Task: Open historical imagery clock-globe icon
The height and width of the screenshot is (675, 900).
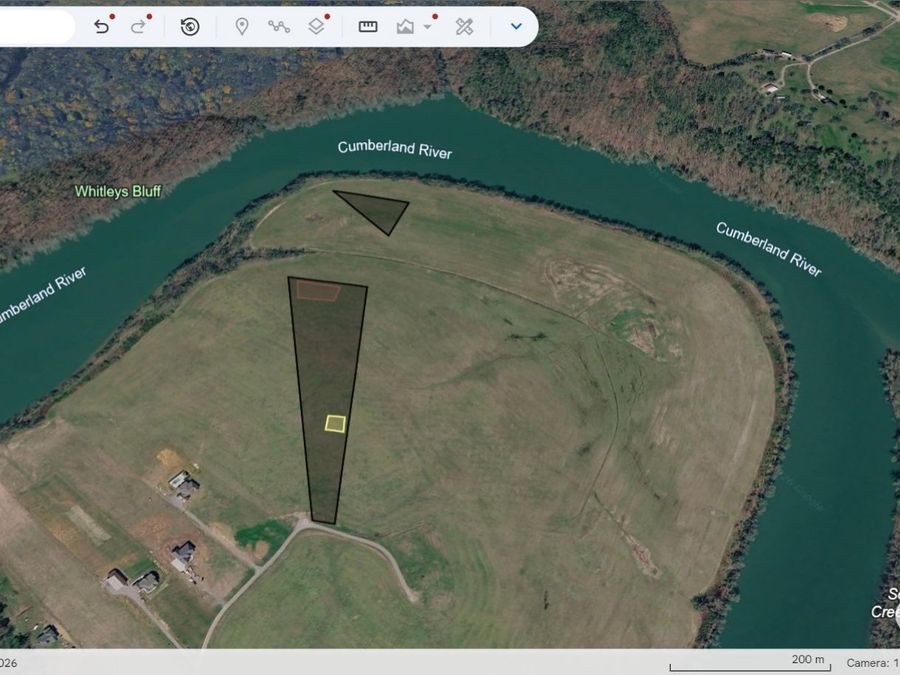Action: point(190,26)
